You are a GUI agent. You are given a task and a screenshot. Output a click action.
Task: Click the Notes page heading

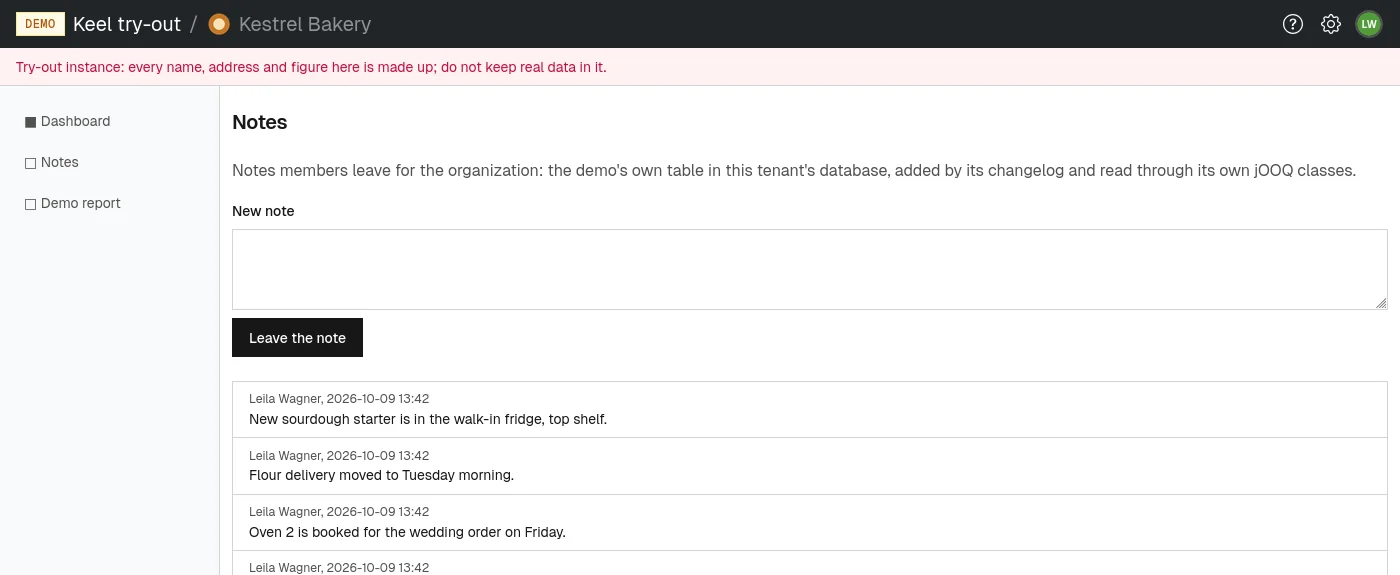click(260, 122)
